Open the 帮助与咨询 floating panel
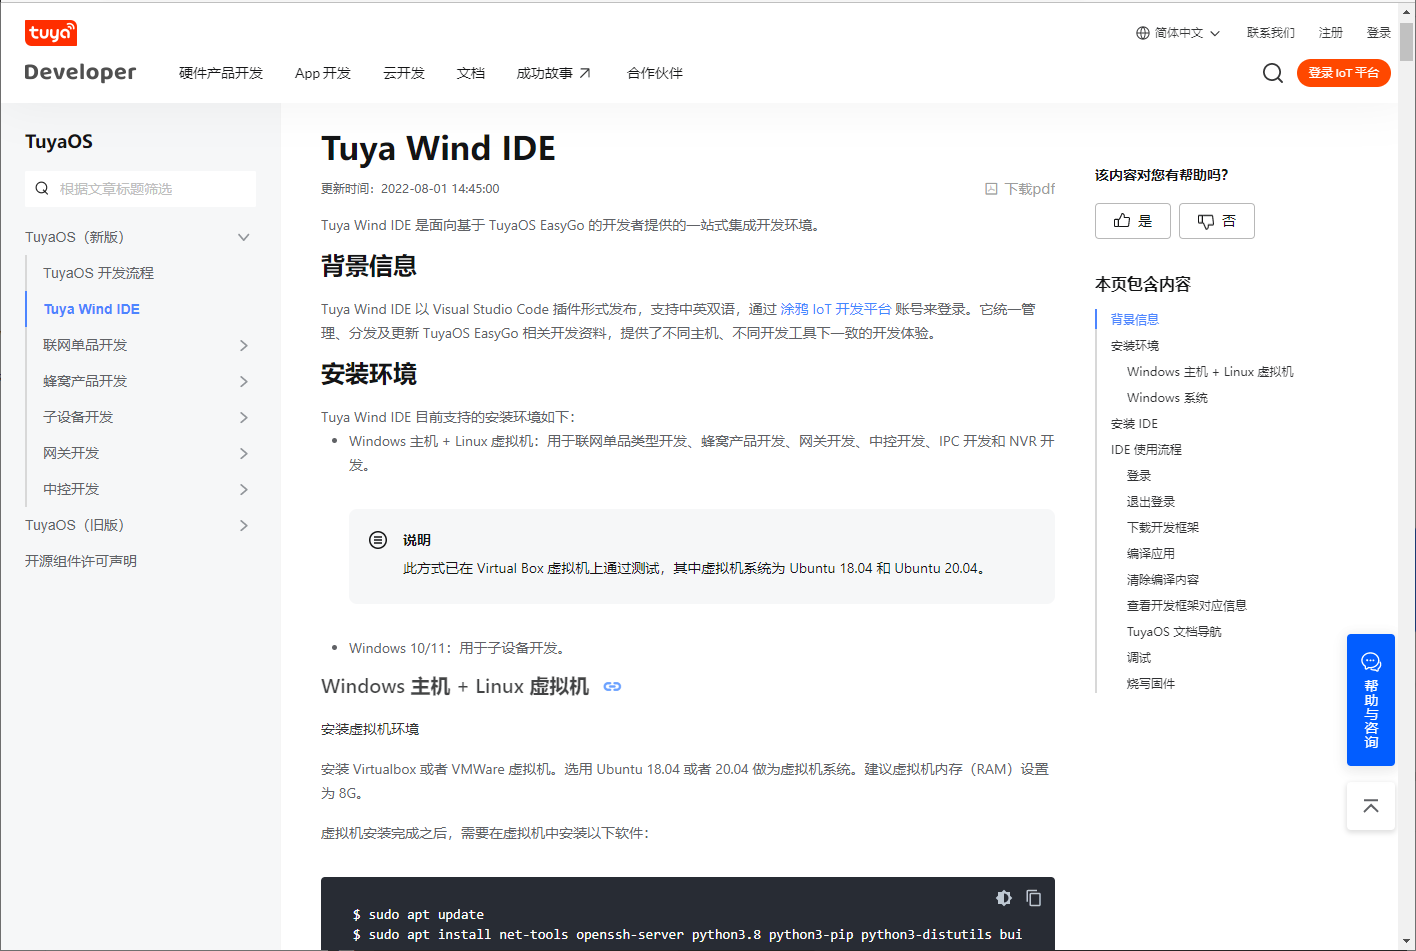Image resolution: width=1416 pixels, height=951 pixels. [x=1370, y=700]
